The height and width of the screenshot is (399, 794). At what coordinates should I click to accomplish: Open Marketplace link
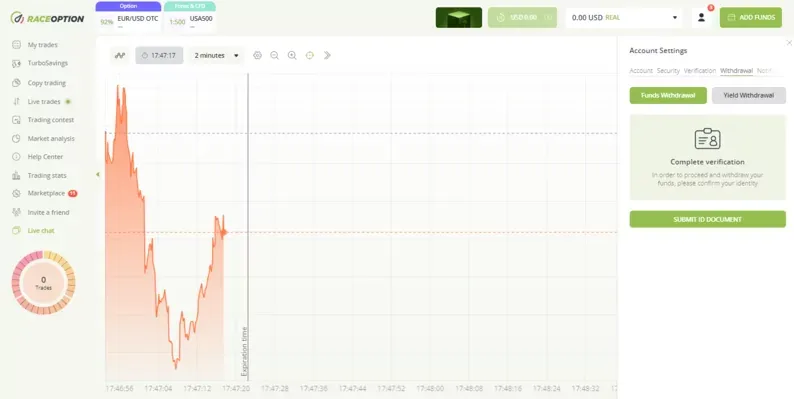coord(46,193)
